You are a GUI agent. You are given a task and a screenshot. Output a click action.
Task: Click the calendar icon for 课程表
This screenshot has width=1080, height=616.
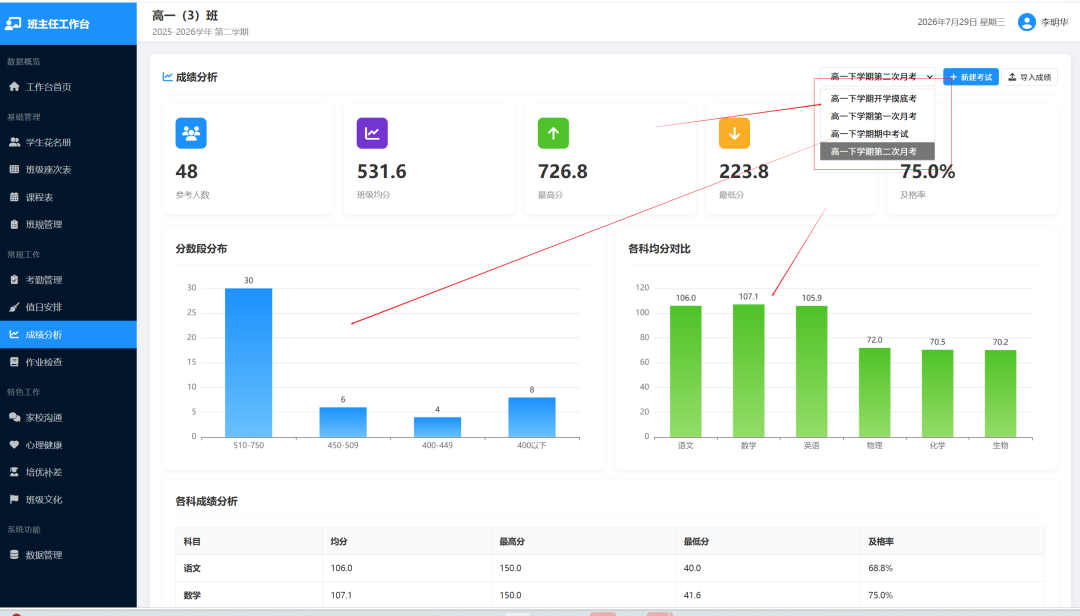(14, 197)
